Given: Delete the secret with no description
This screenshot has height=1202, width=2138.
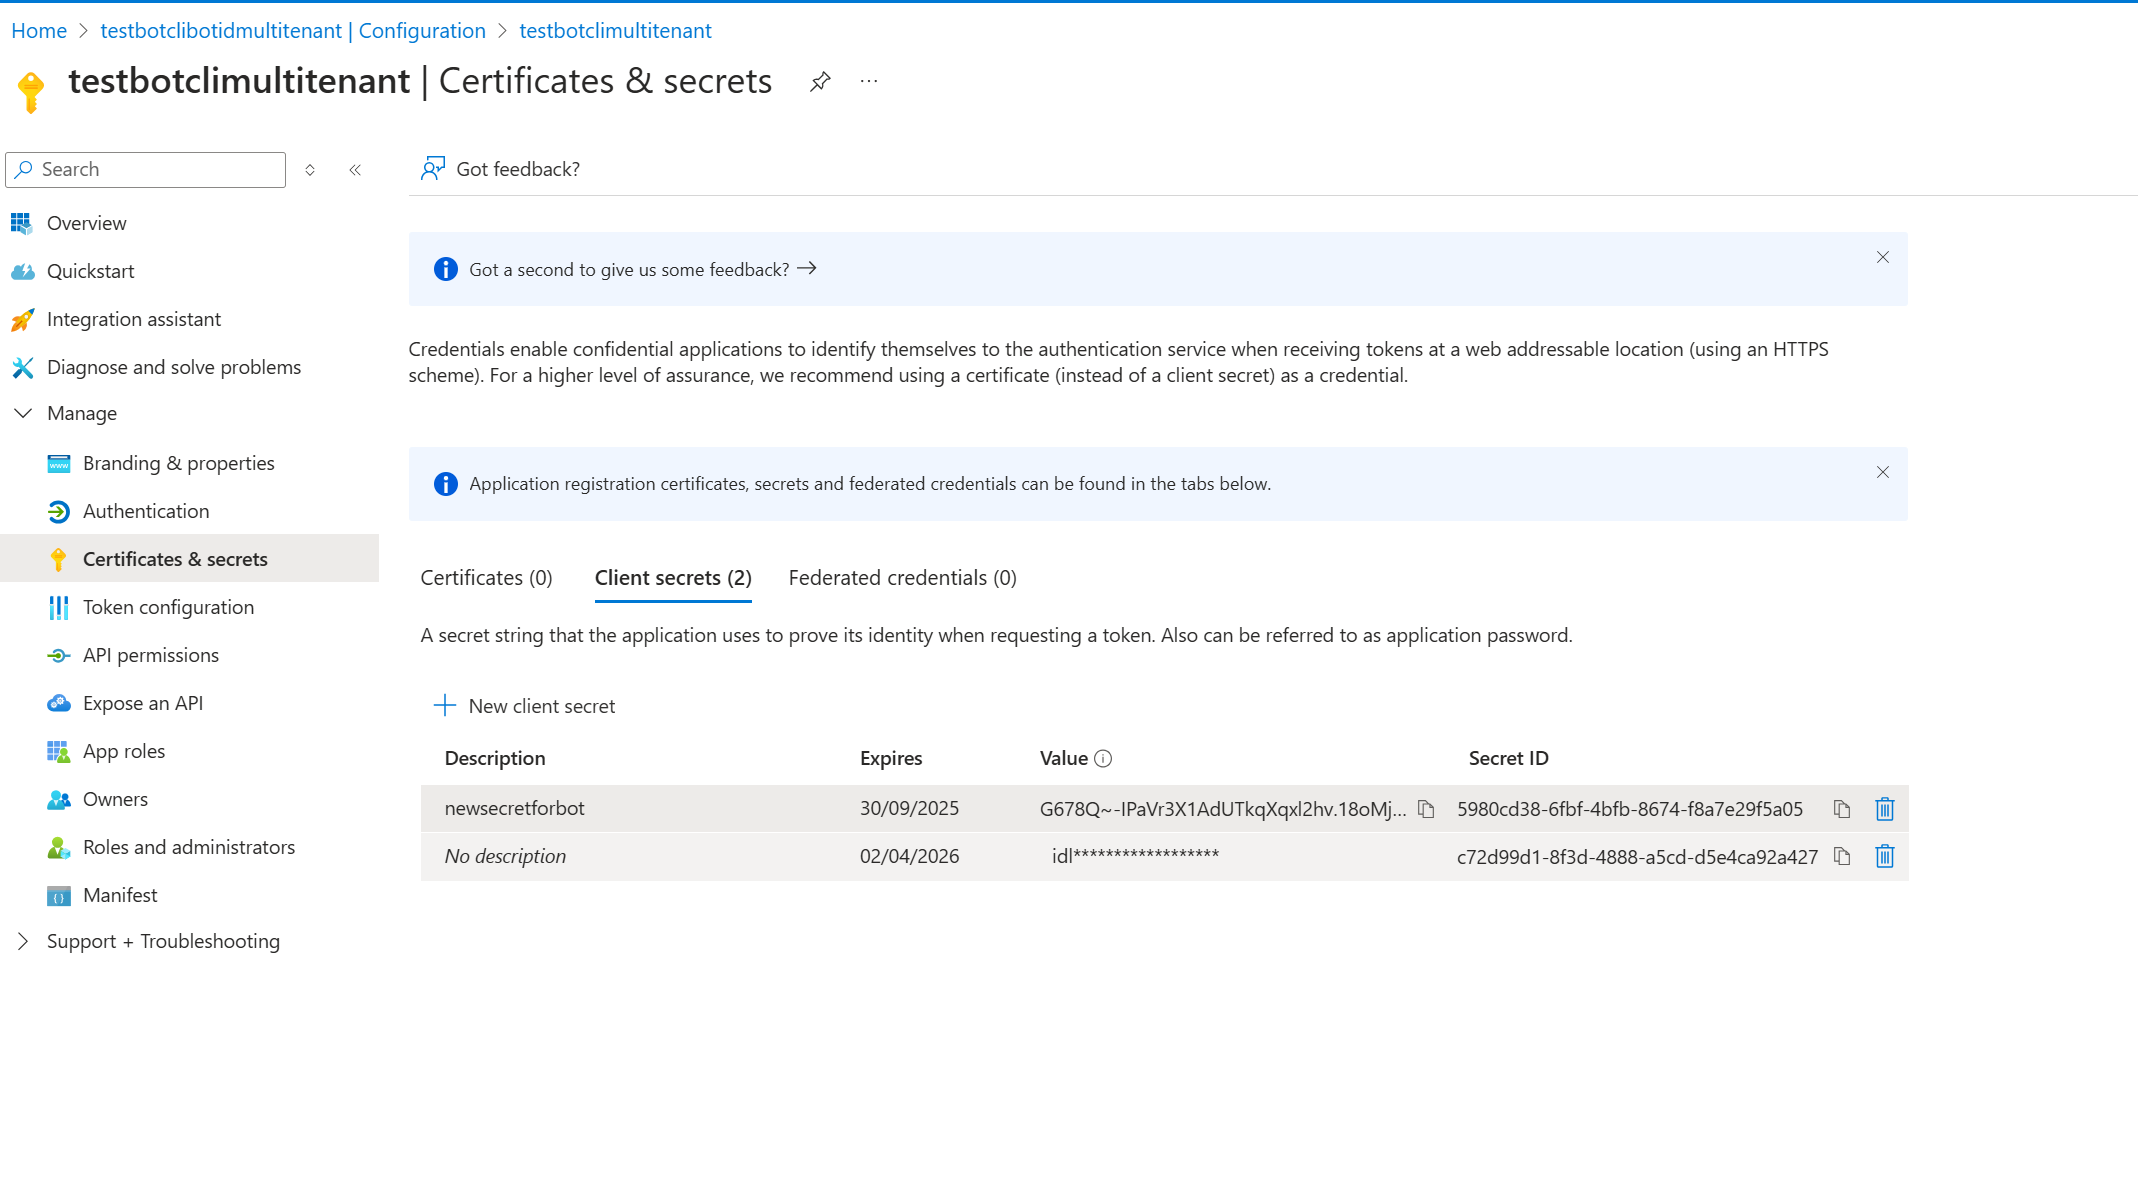Looking at the screenshot, I should tap(1884, 856).
